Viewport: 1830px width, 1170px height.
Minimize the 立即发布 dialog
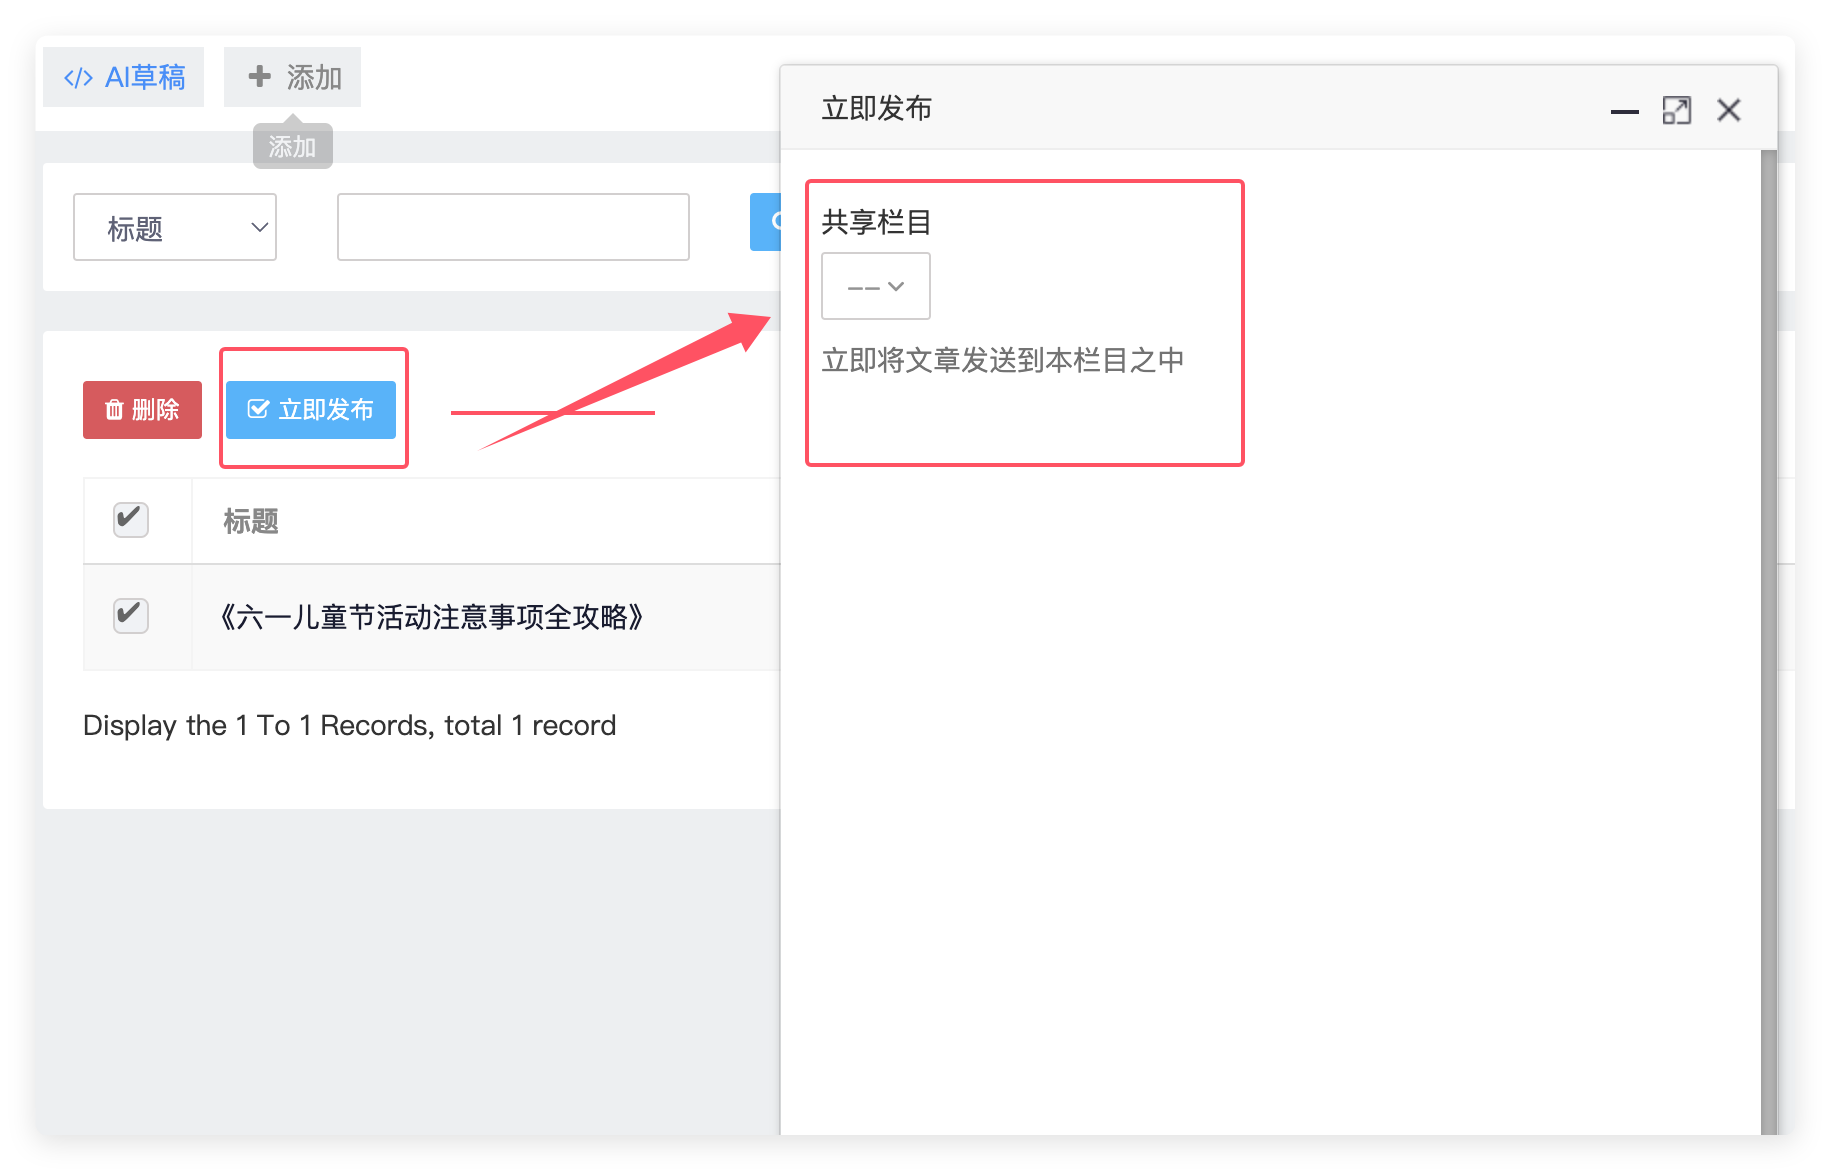coord(1625,111)
